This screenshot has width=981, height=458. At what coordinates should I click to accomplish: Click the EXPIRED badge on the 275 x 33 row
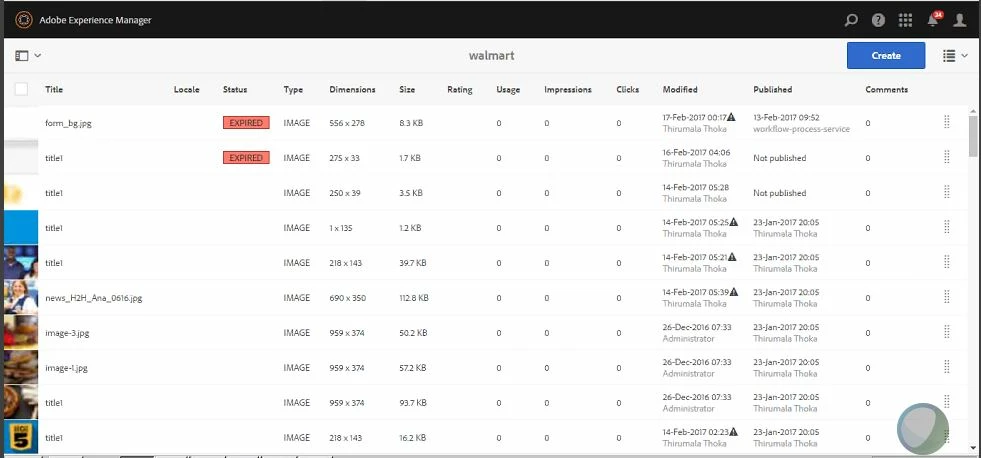(246, 158)
